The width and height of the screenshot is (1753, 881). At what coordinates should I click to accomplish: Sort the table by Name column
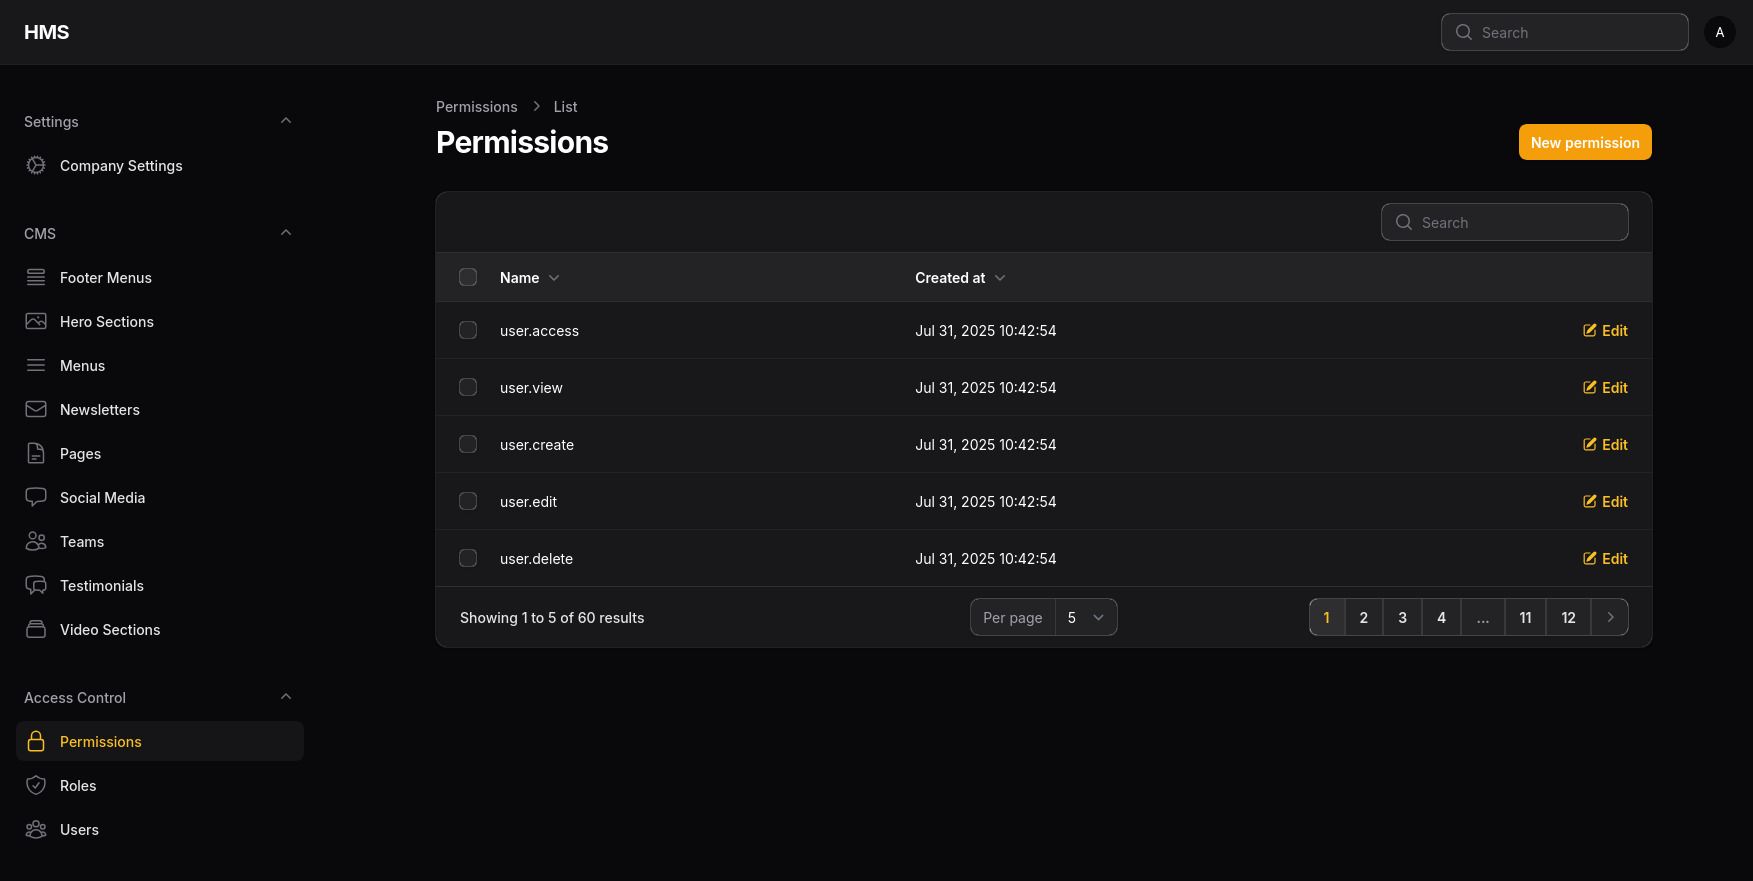pyautogui.click(x=529, y=277)
